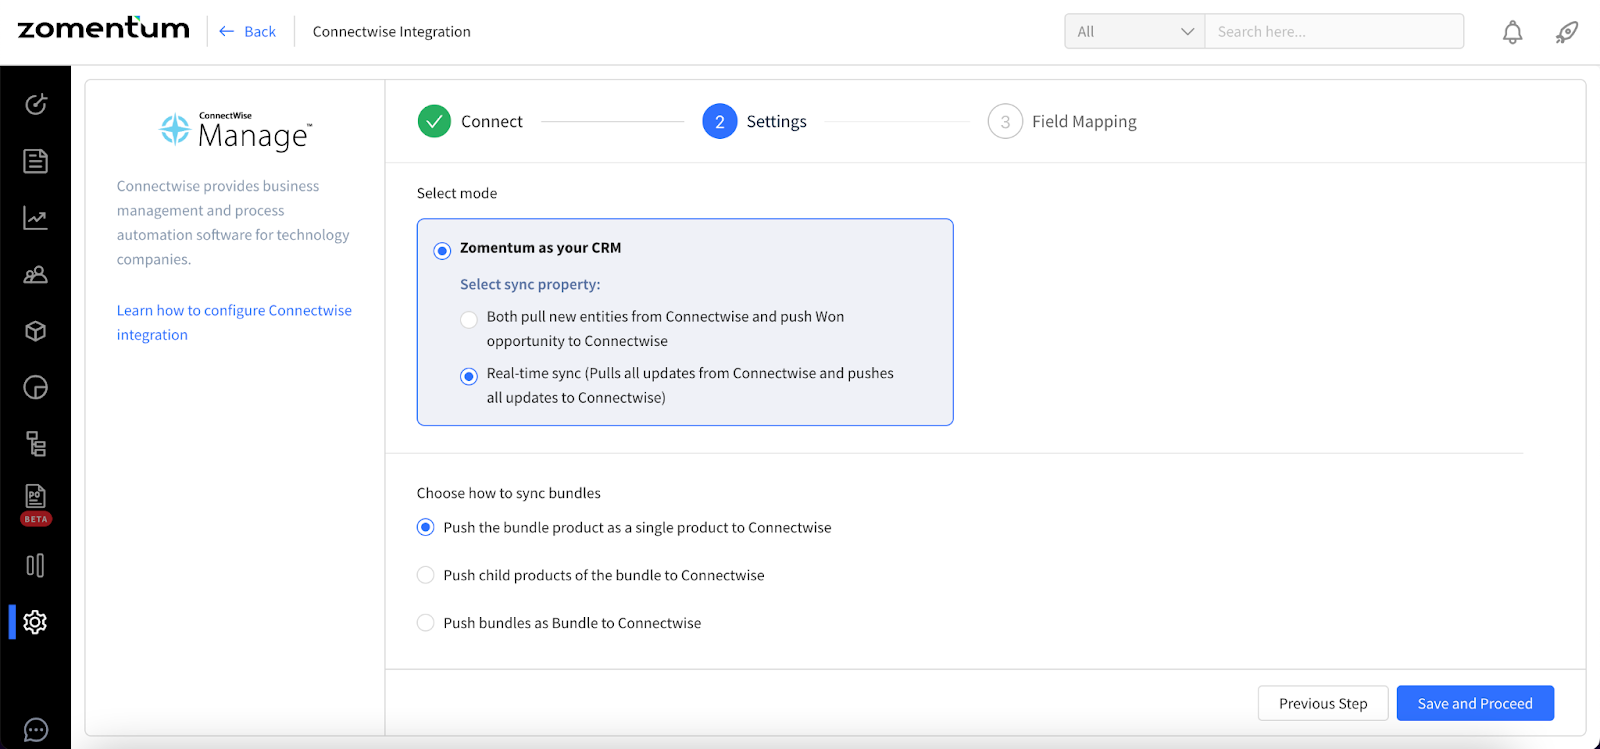The image size is (1600, 749).
Task: Click the ConnectWise Manage logo
Action: [237, 131]
